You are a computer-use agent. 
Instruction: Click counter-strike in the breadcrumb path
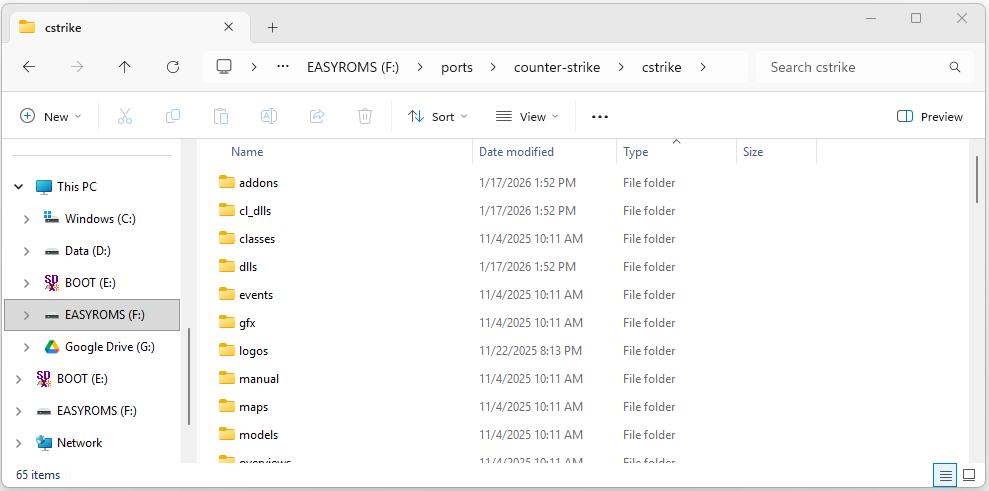tap(557, 67)
